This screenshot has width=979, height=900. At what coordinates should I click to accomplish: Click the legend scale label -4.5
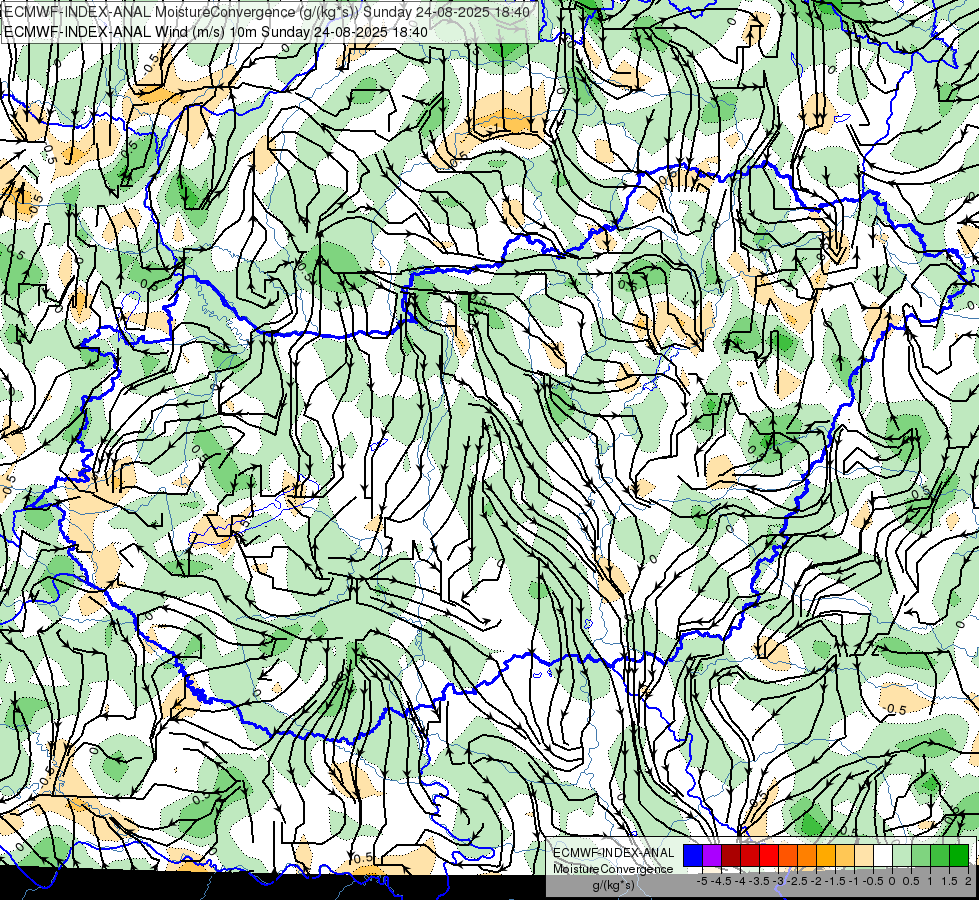721,881
